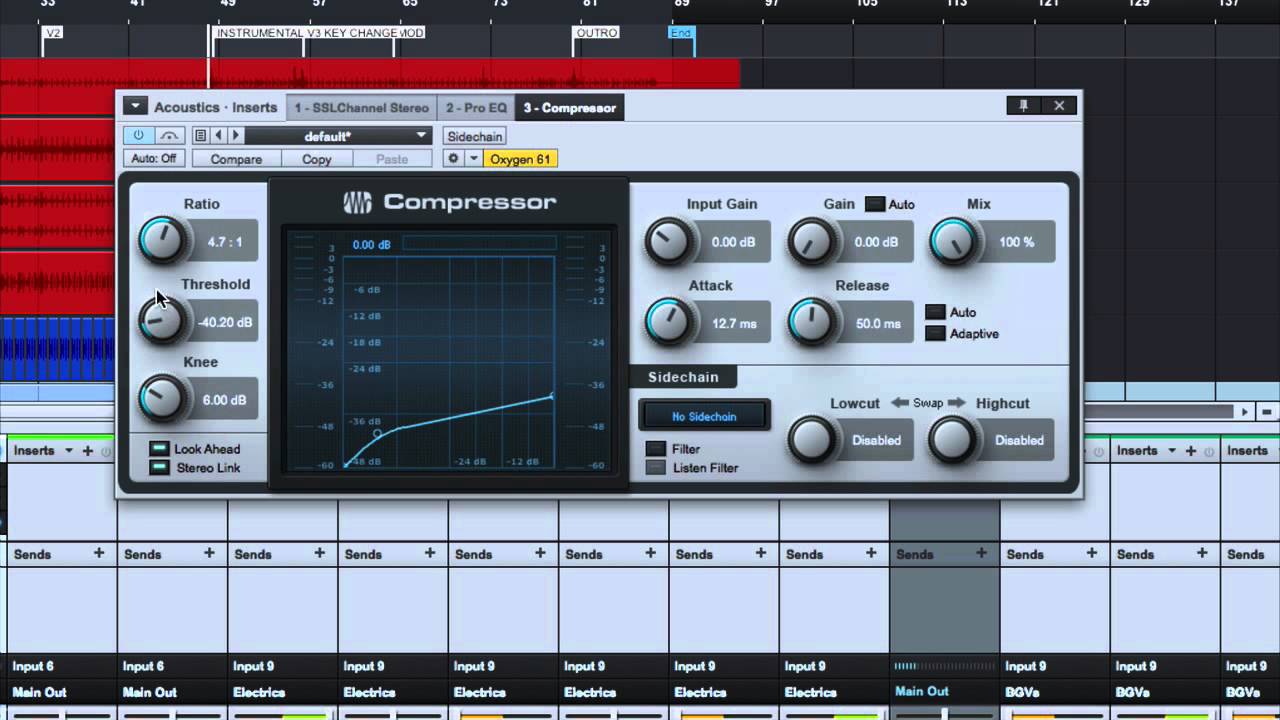This screenshot has width=1280, height=720.
Task: Add an insert on the channel left of the plugin window
Action: [x=89, y=451]
